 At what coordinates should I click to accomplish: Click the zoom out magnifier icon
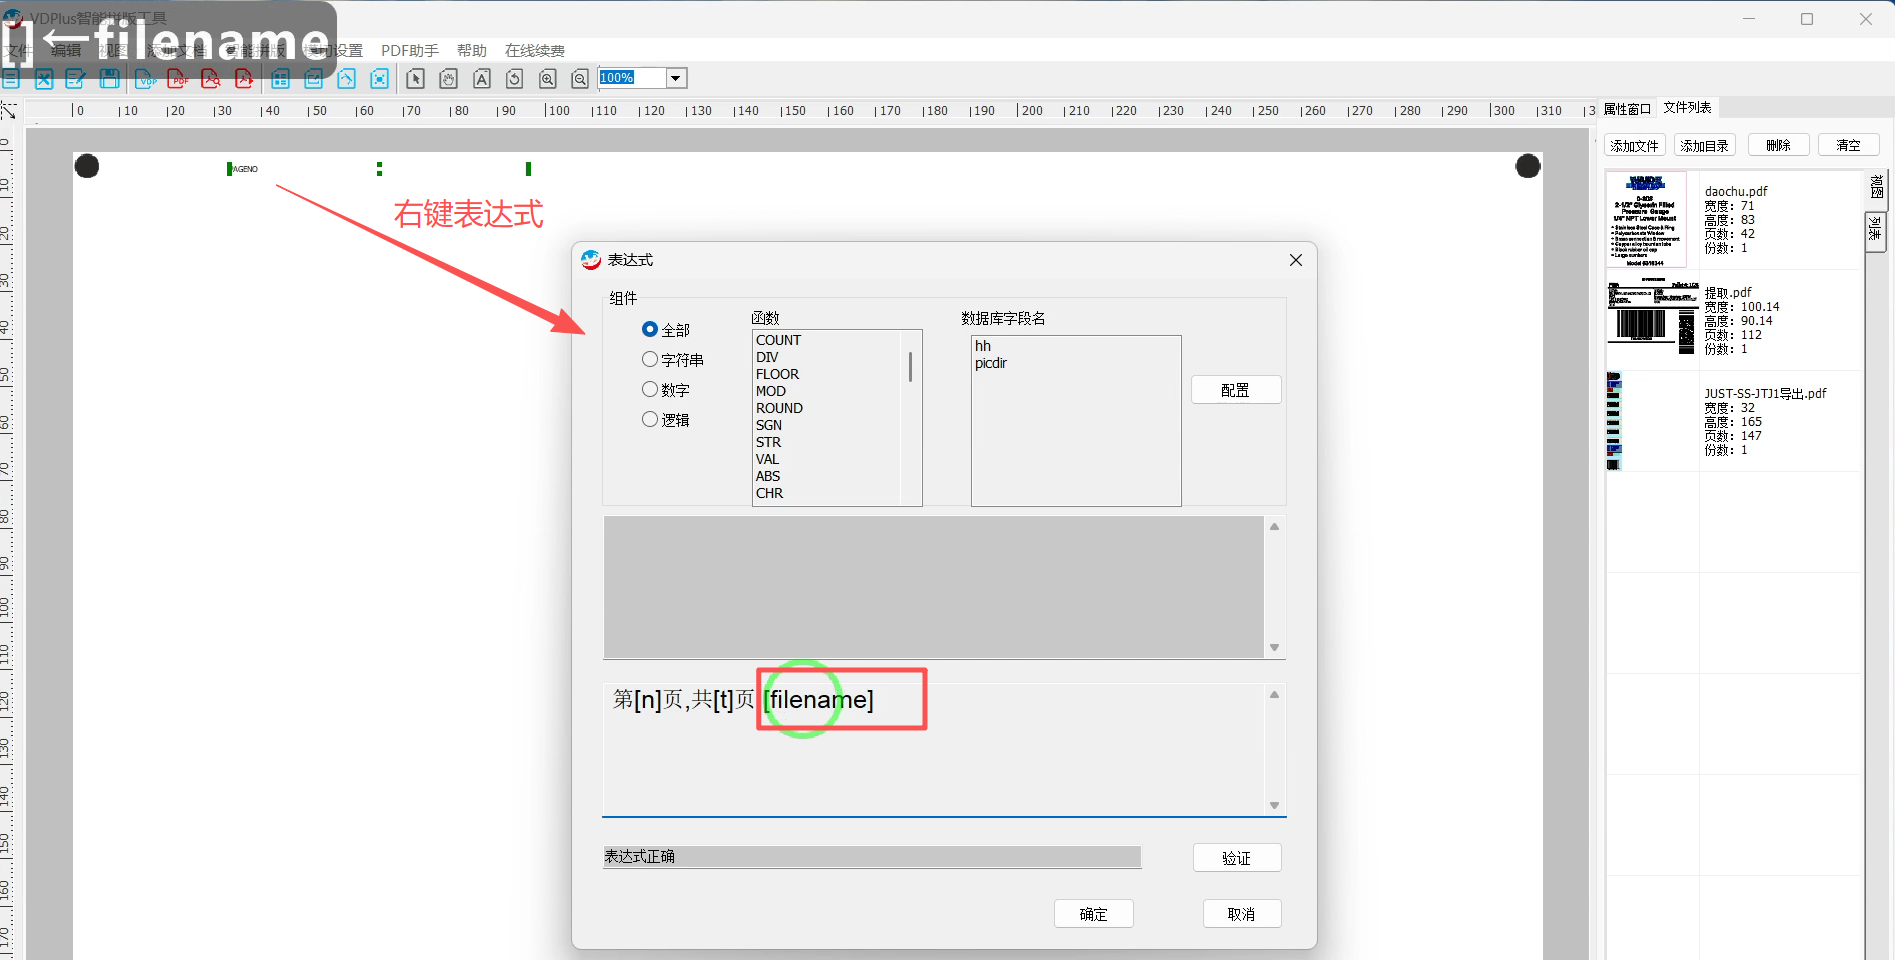(x=580, y=79)
